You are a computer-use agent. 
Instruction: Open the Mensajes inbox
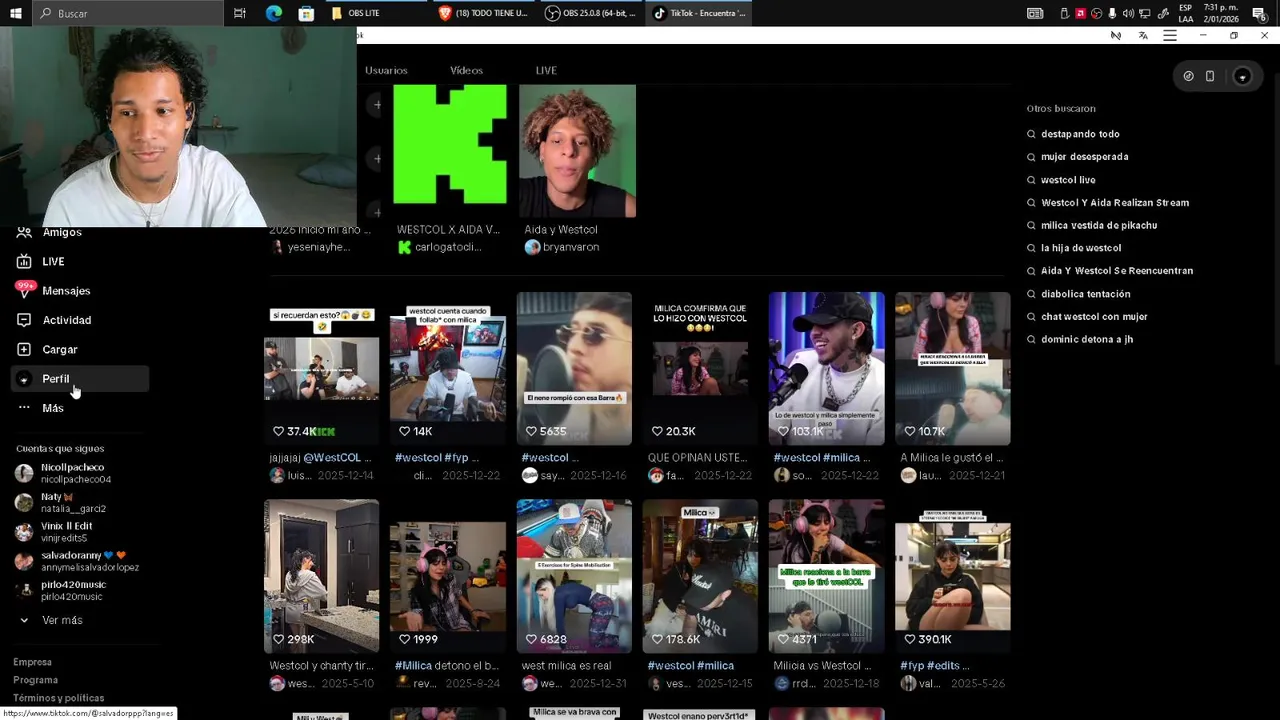tap(66, 291)
